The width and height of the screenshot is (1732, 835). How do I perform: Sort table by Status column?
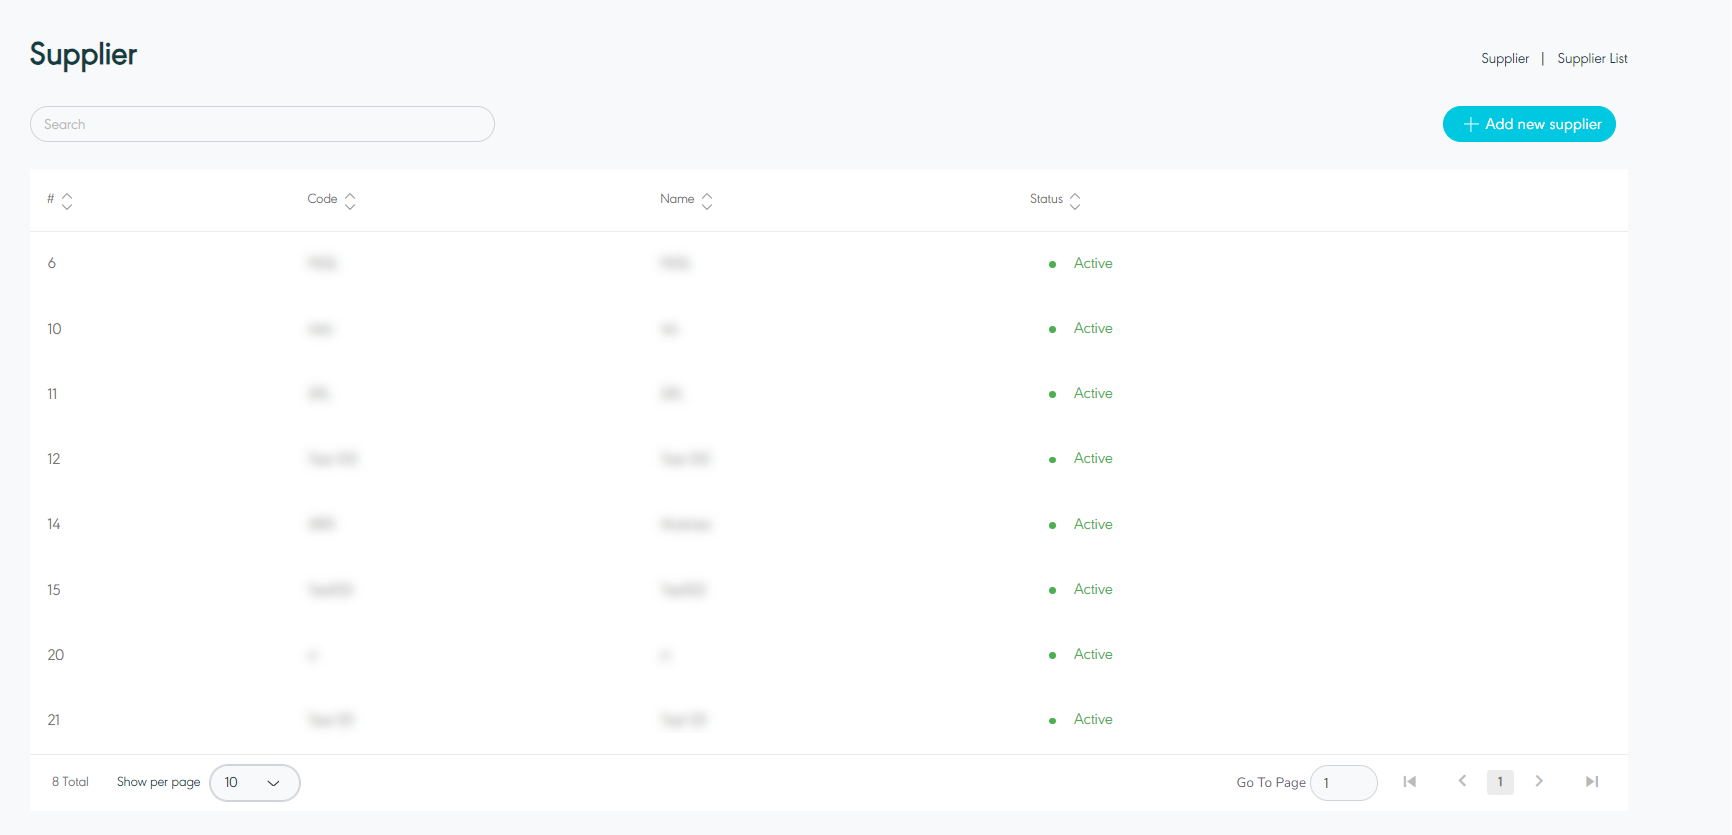pos(1075,201)
